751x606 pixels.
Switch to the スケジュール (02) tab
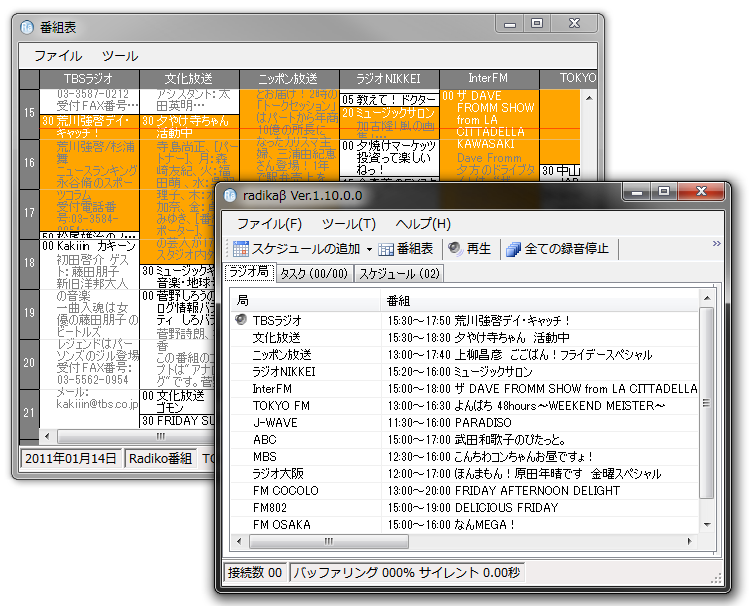click(399, 274)
